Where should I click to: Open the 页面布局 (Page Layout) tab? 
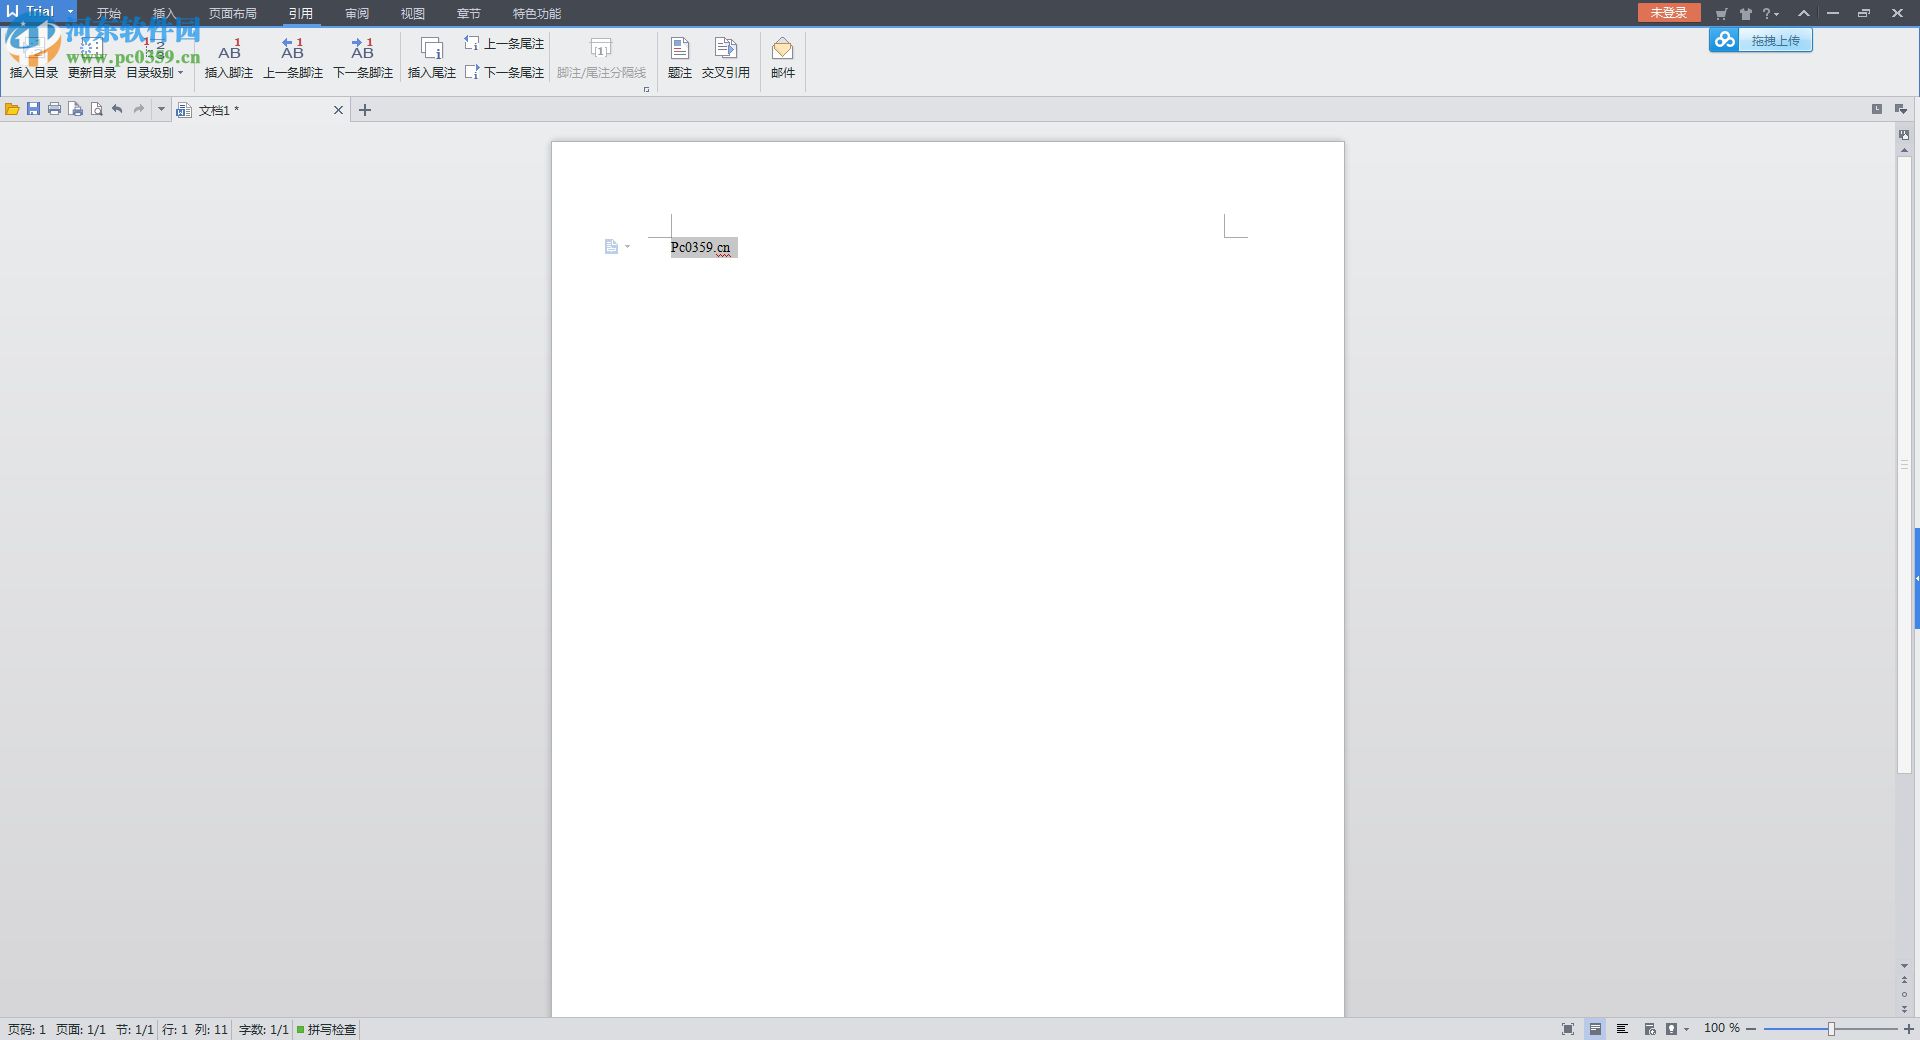point(232,13)
